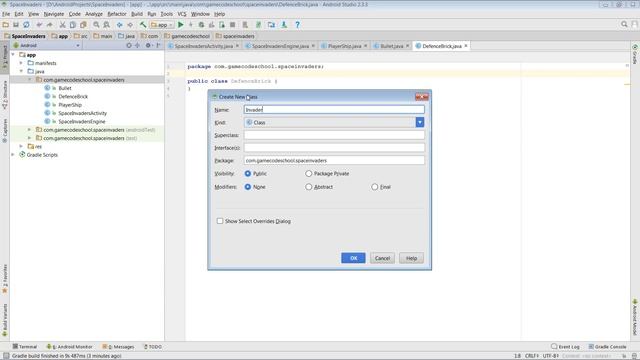This screenshot has height=360, width=640.
Task: Click the Interface(s) input field
Action: pyautogui.click(x=334, y=147)
